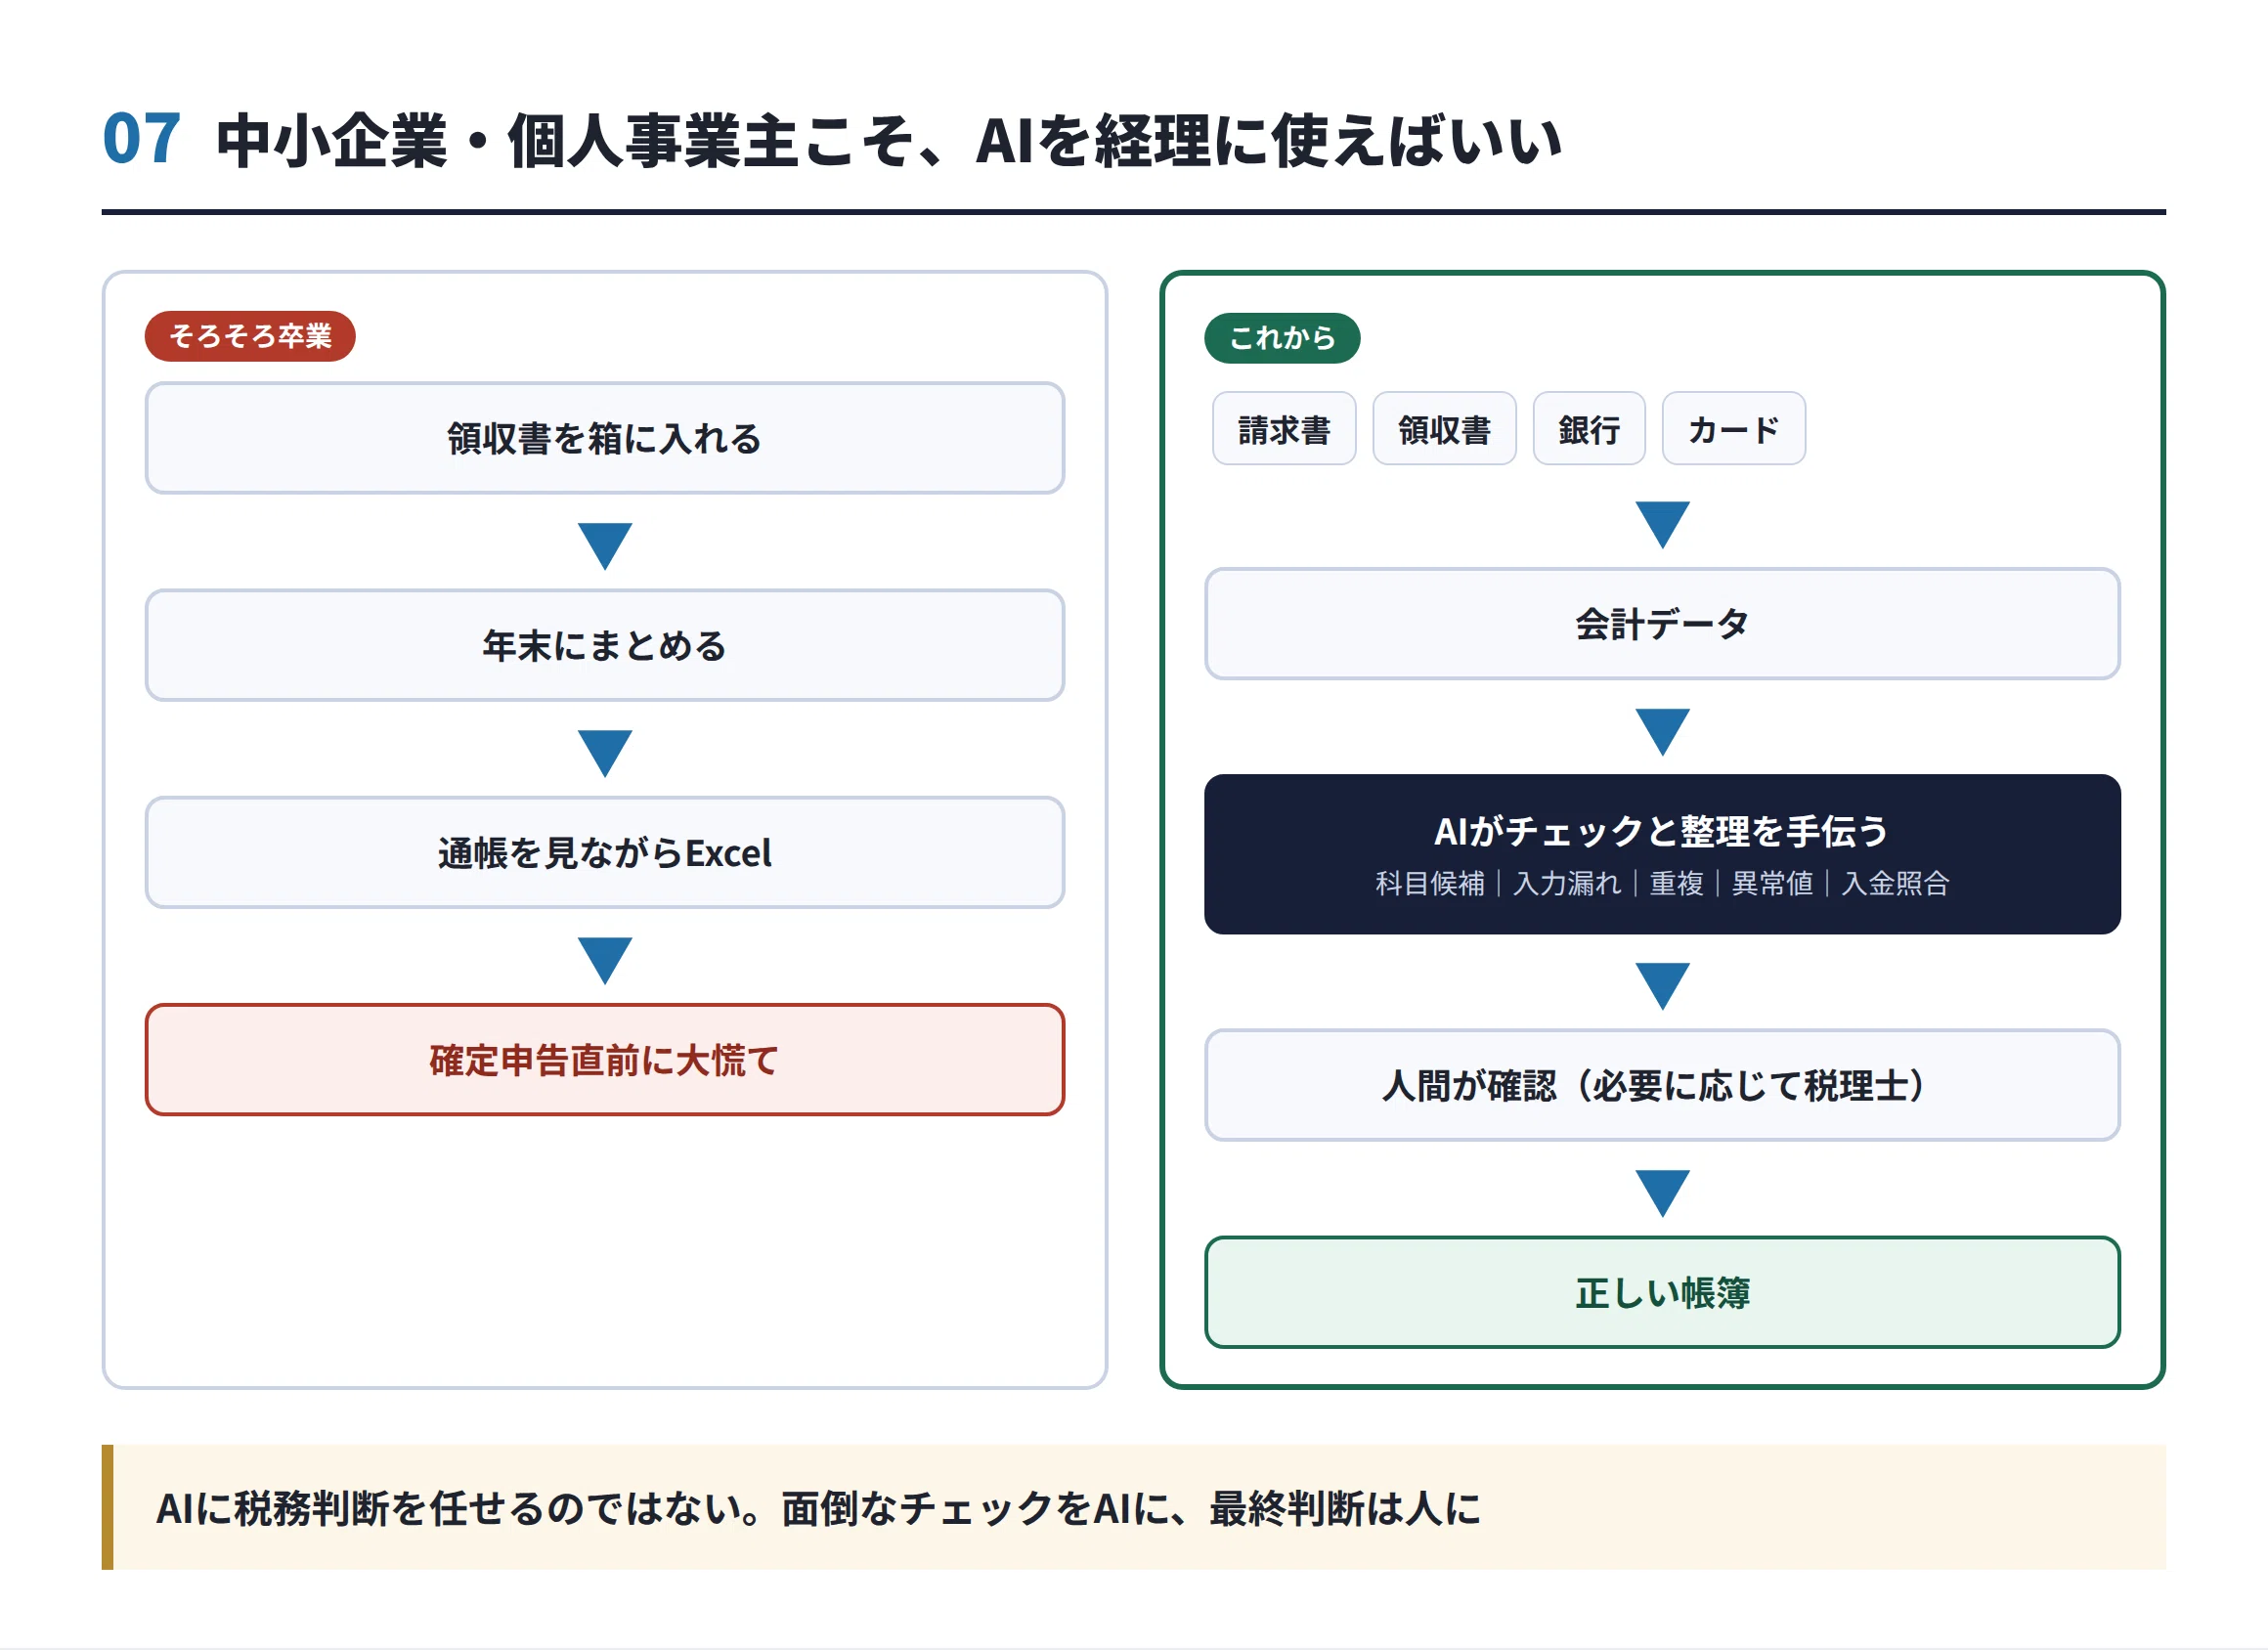Click the green 正しい帳簿 box
This screenshot has width=2268, height=1650.
1662,1293
